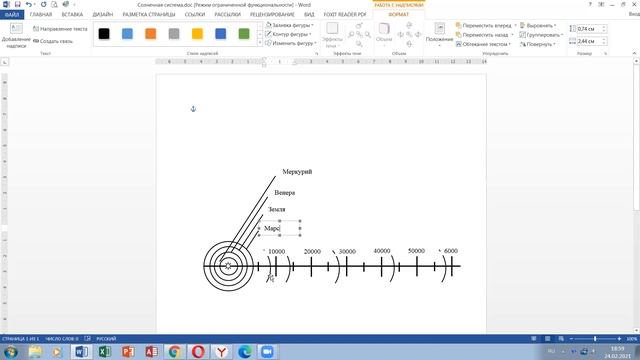This screenshot has height=360, width=640.
Task: Open the Заливка фигуры dropdown
Action: pos(289,25)
